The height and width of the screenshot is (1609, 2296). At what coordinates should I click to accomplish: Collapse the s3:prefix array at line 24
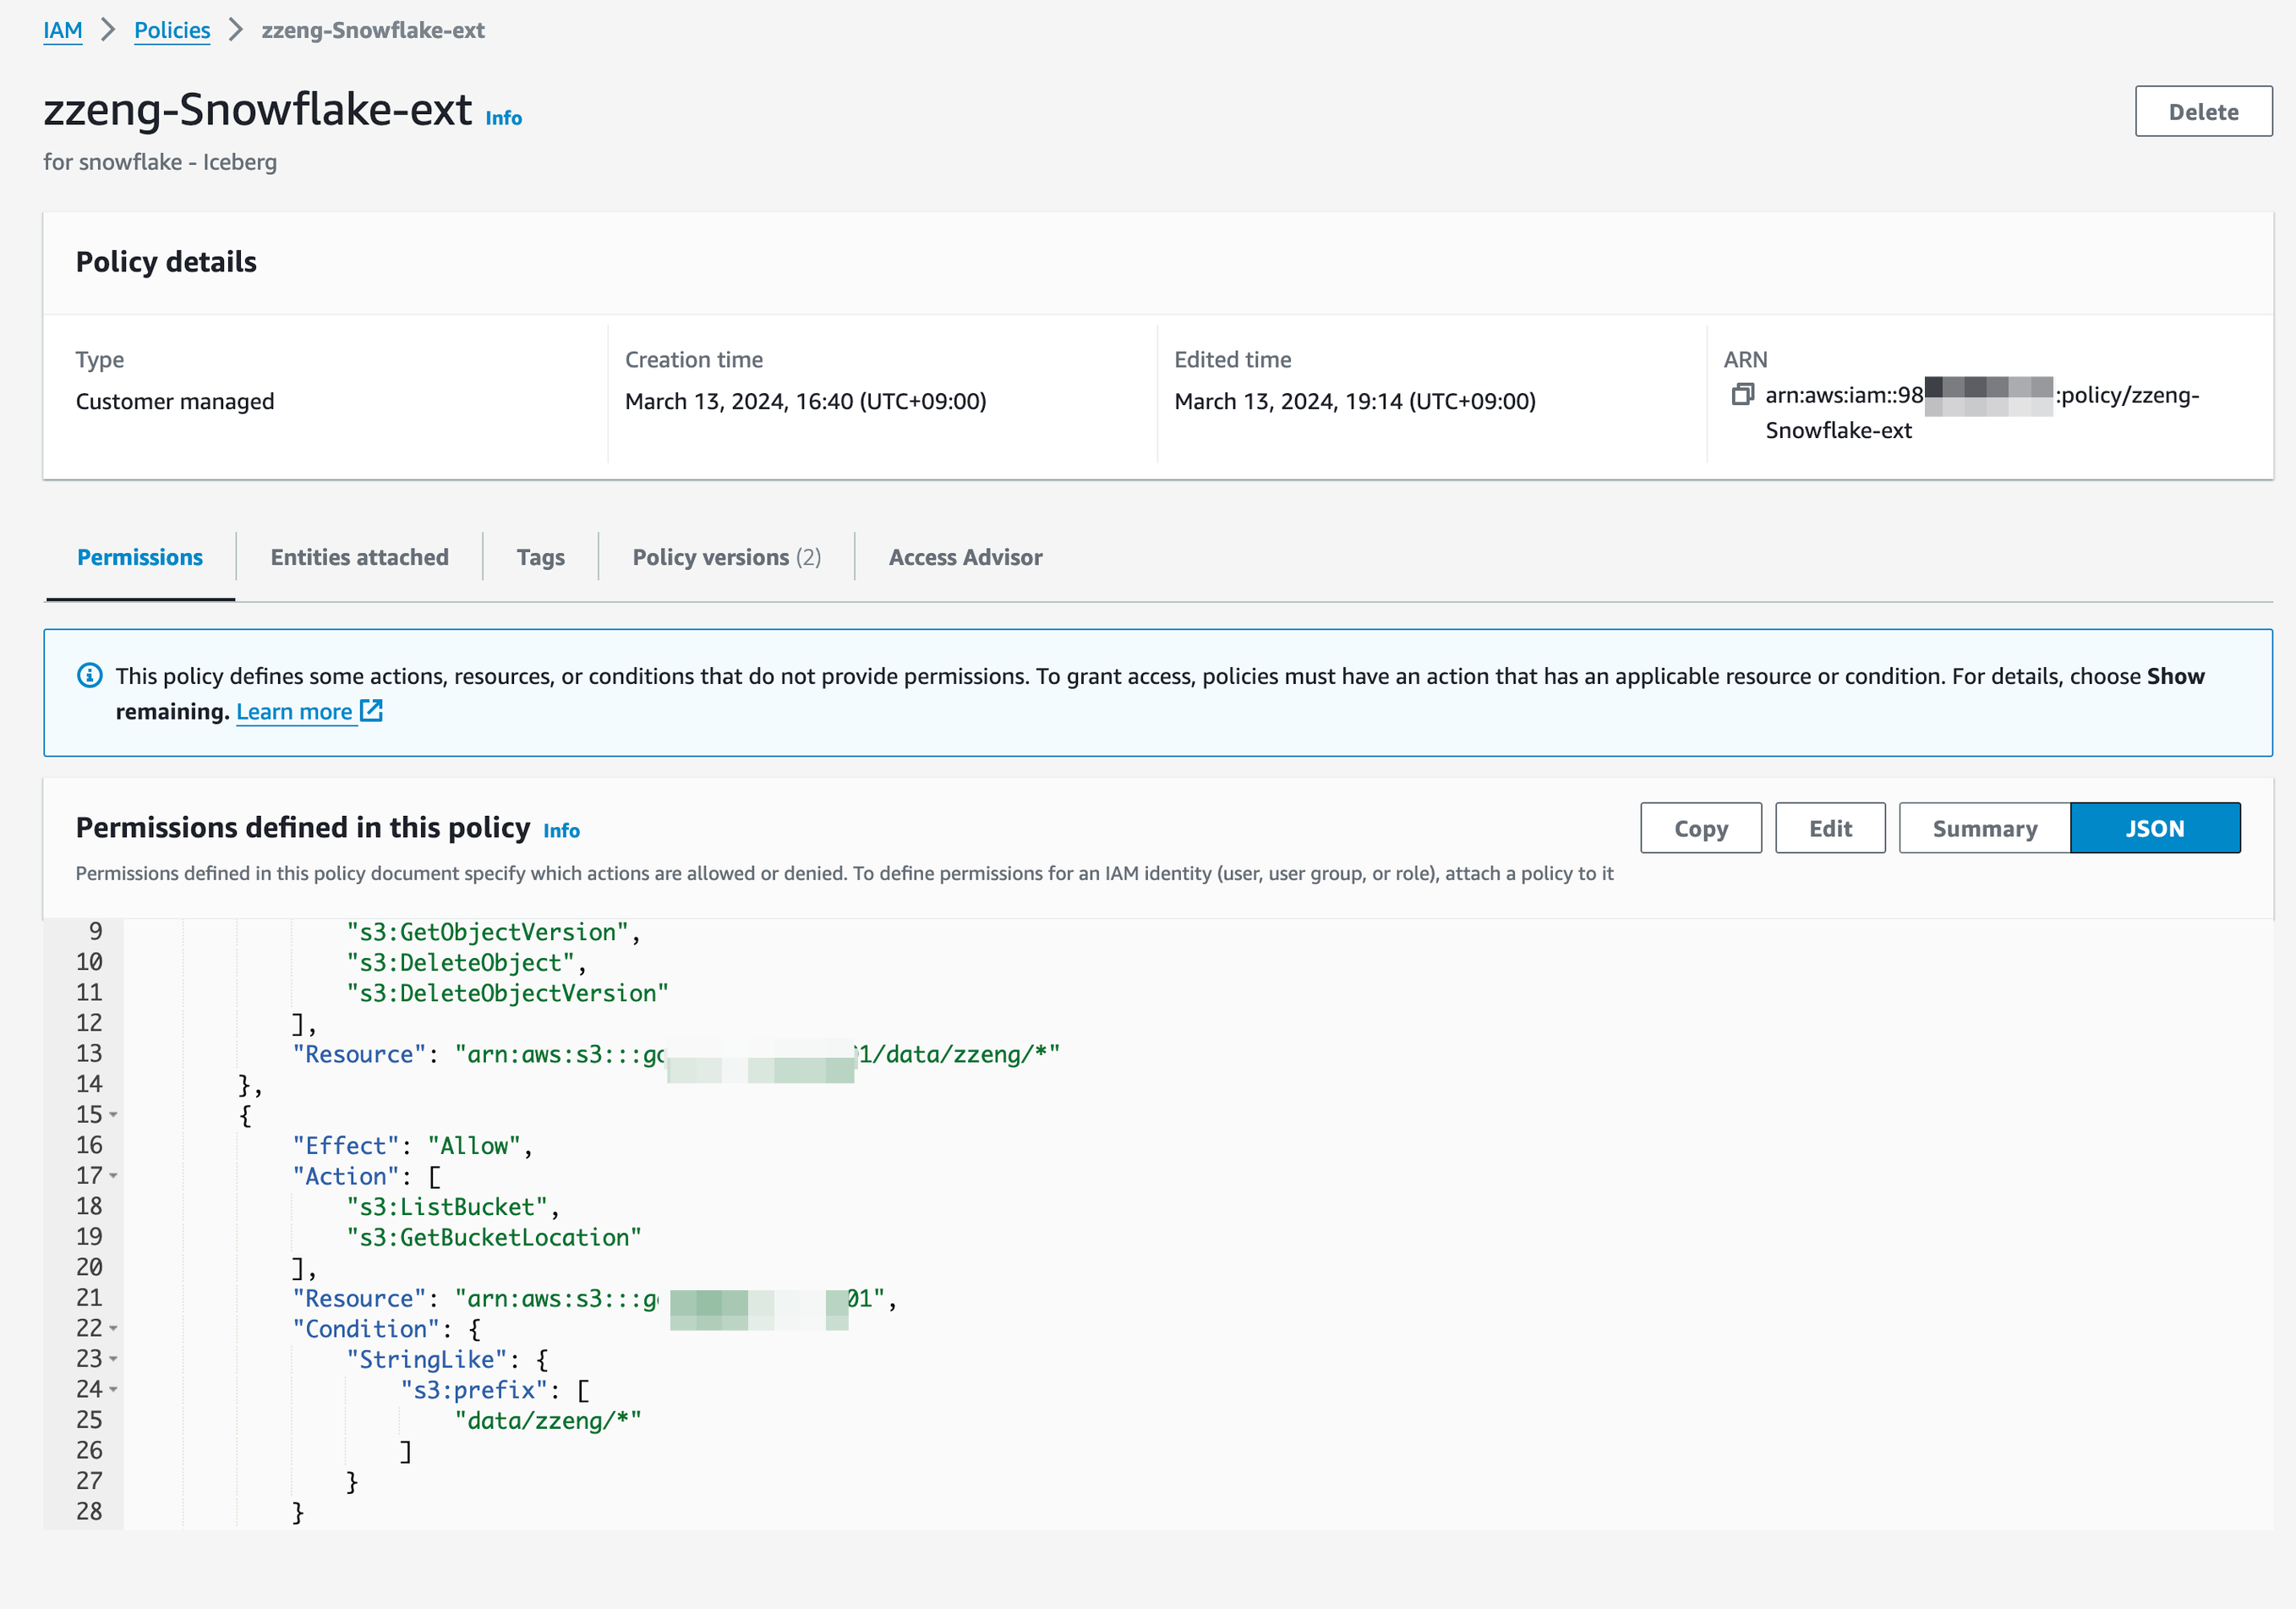113,1390
